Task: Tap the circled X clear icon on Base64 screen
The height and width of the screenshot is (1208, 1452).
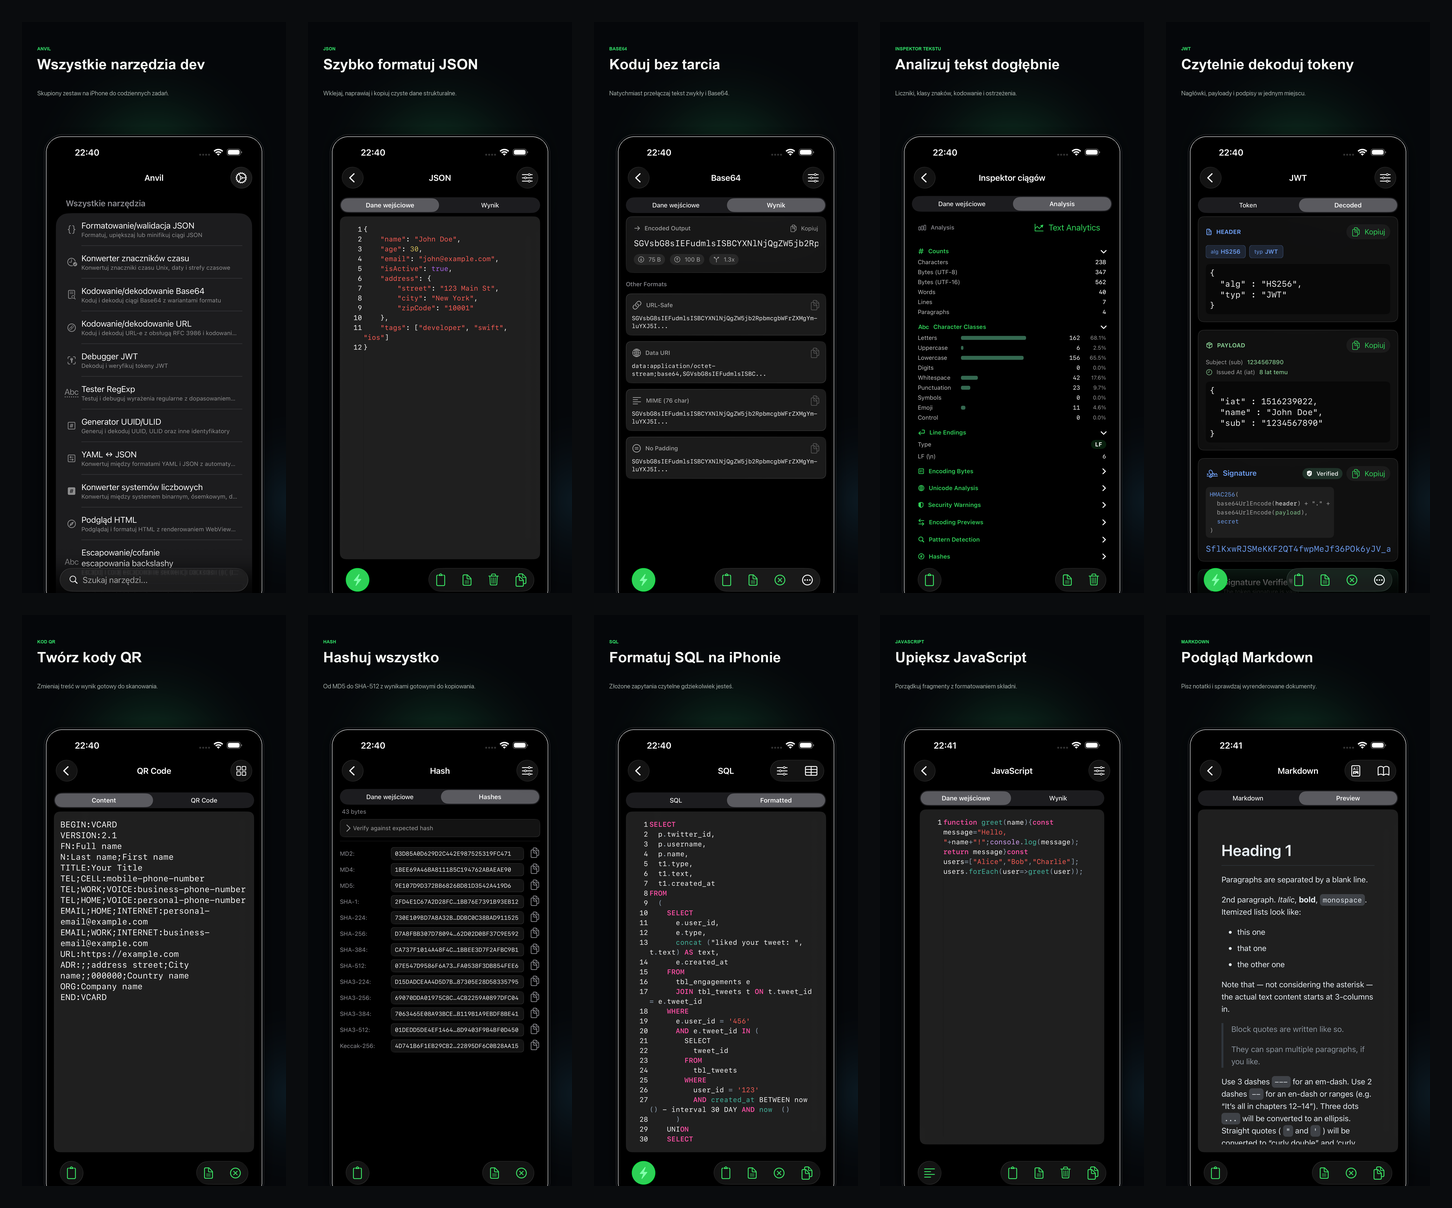Action: point(780,580)
